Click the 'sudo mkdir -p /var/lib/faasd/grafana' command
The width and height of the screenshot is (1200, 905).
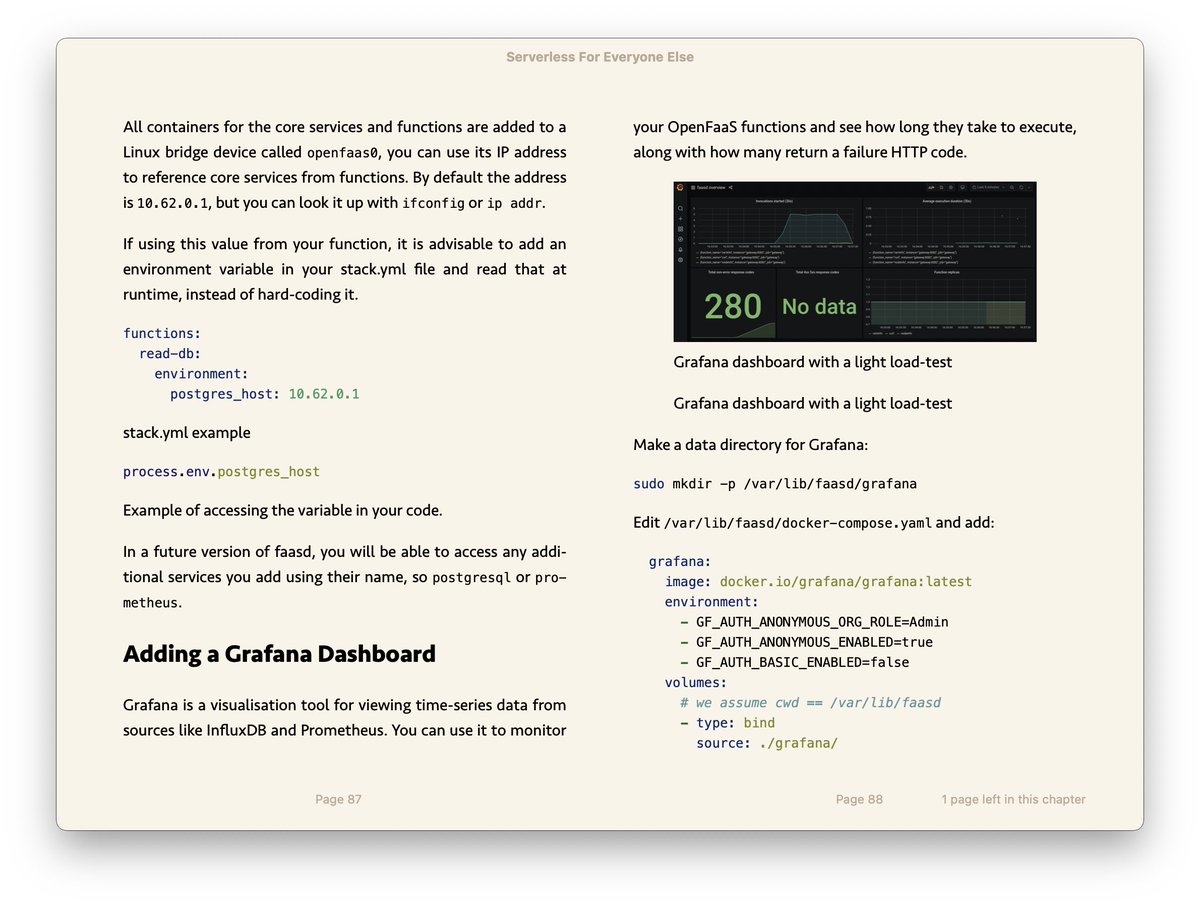(x=775, y=484)
